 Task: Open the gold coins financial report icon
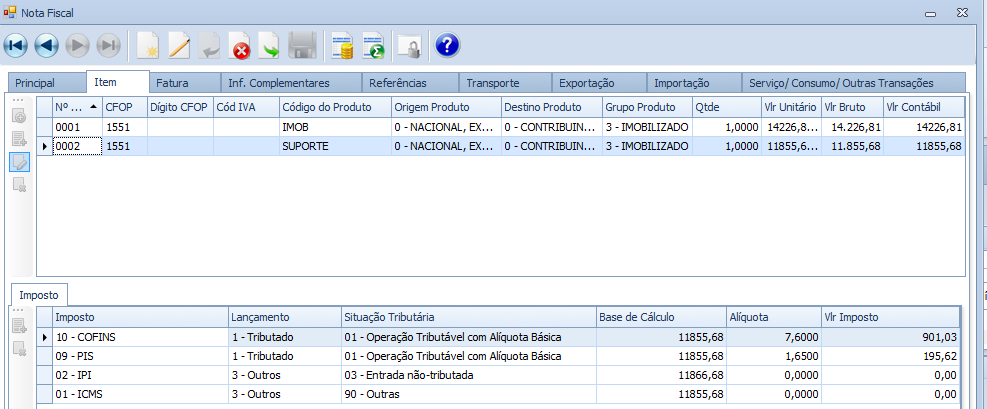tap(343, 45)
